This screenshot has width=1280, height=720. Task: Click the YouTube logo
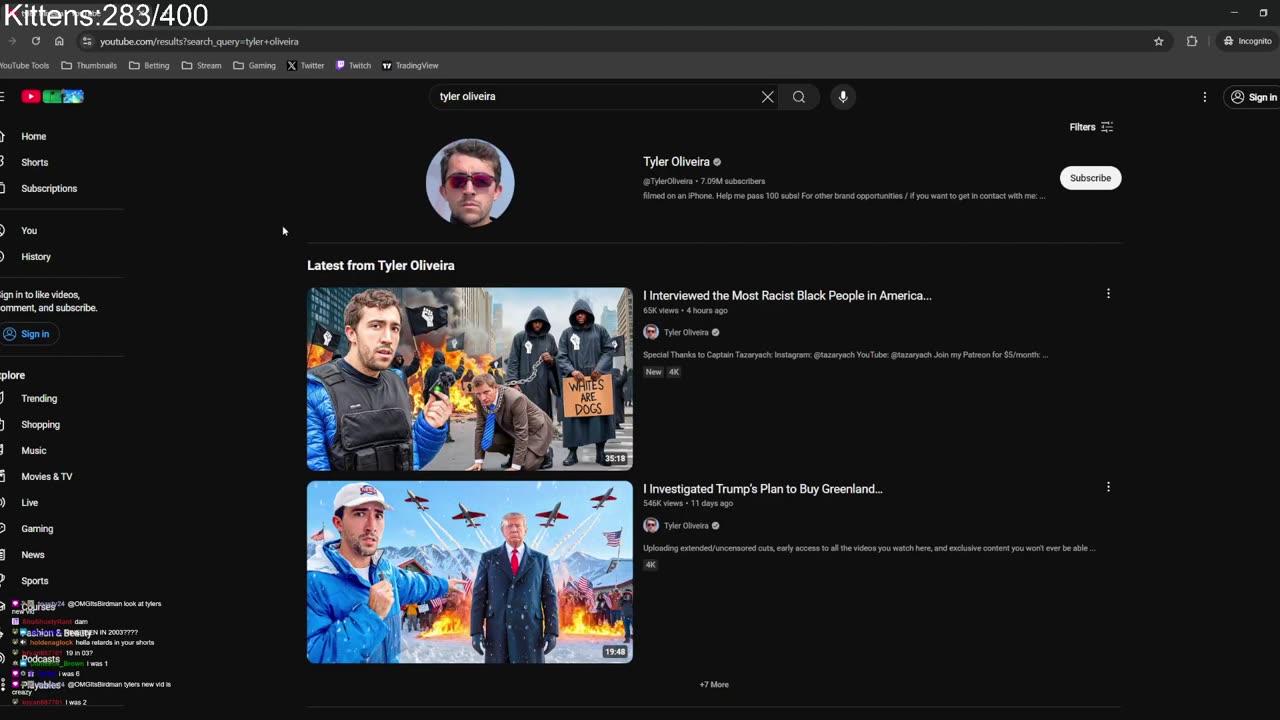53,96
